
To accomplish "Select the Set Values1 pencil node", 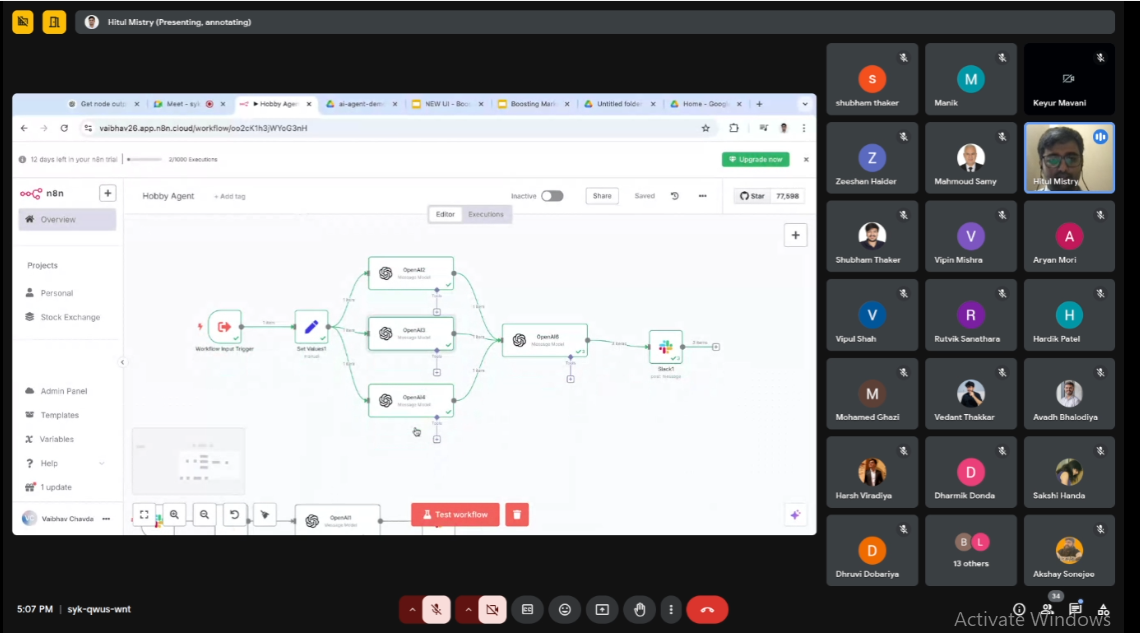I will tap(311, 326).
